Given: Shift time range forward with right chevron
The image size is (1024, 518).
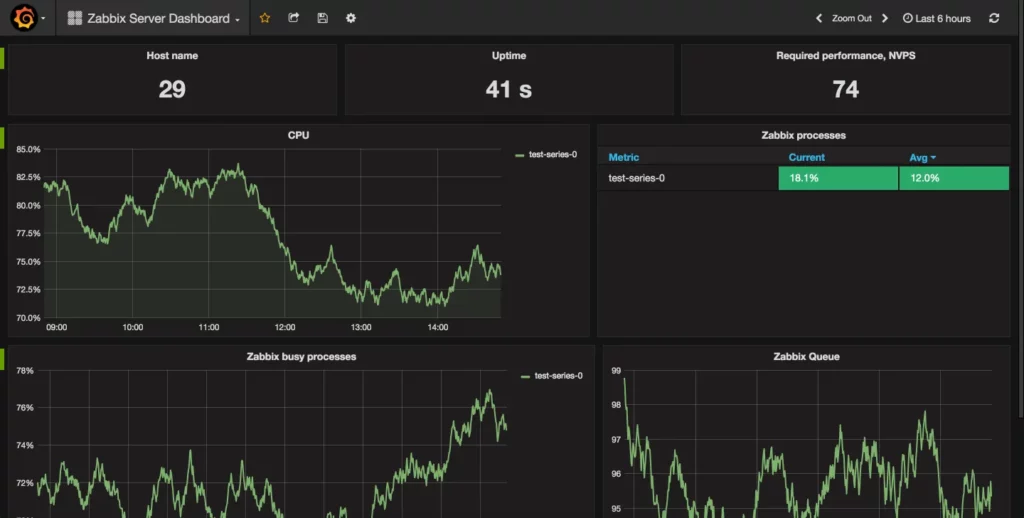Looking at the screenshot, I should 885,18.
